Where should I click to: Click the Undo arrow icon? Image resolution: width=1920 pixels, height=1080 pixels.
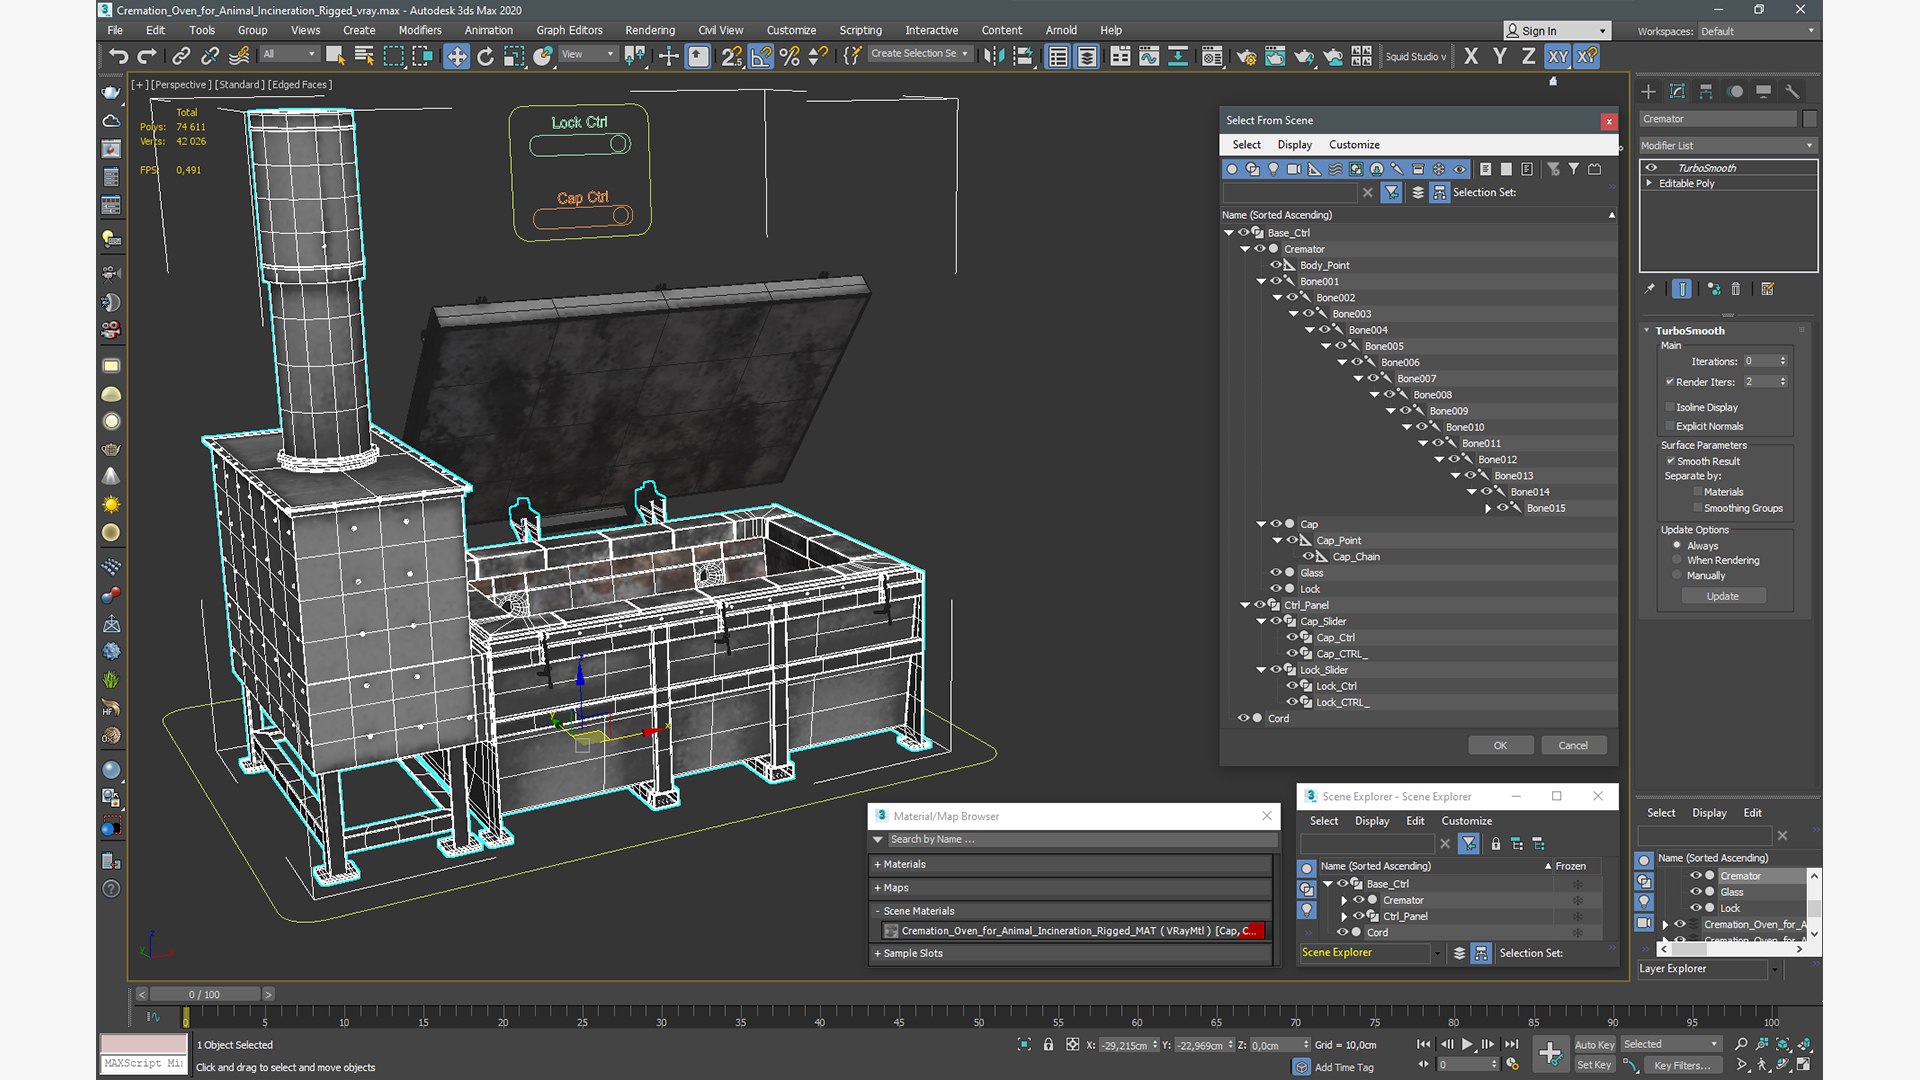[119, 56]
